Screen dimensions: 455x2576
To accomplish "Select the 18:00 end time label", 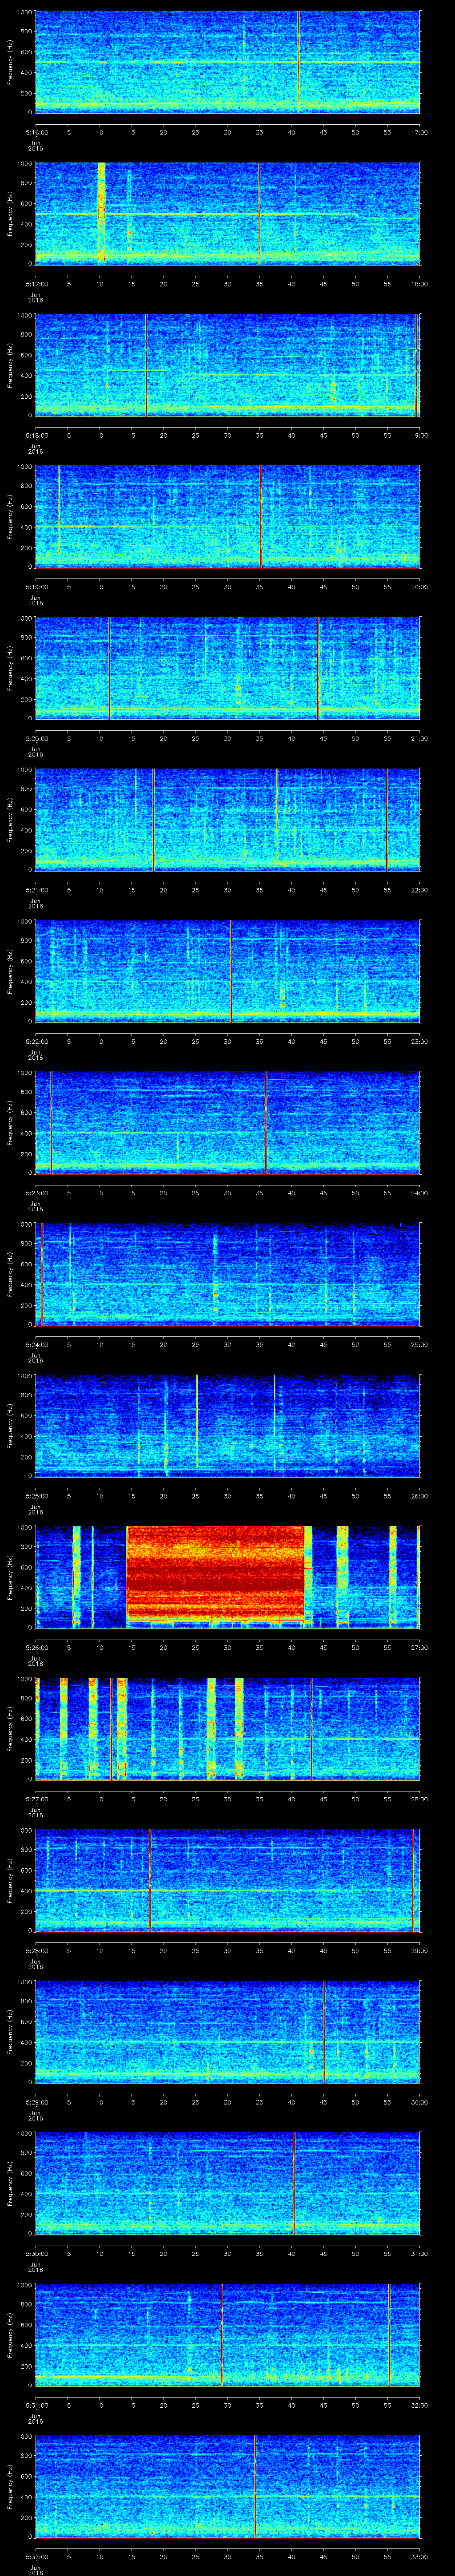I will 419,284.
